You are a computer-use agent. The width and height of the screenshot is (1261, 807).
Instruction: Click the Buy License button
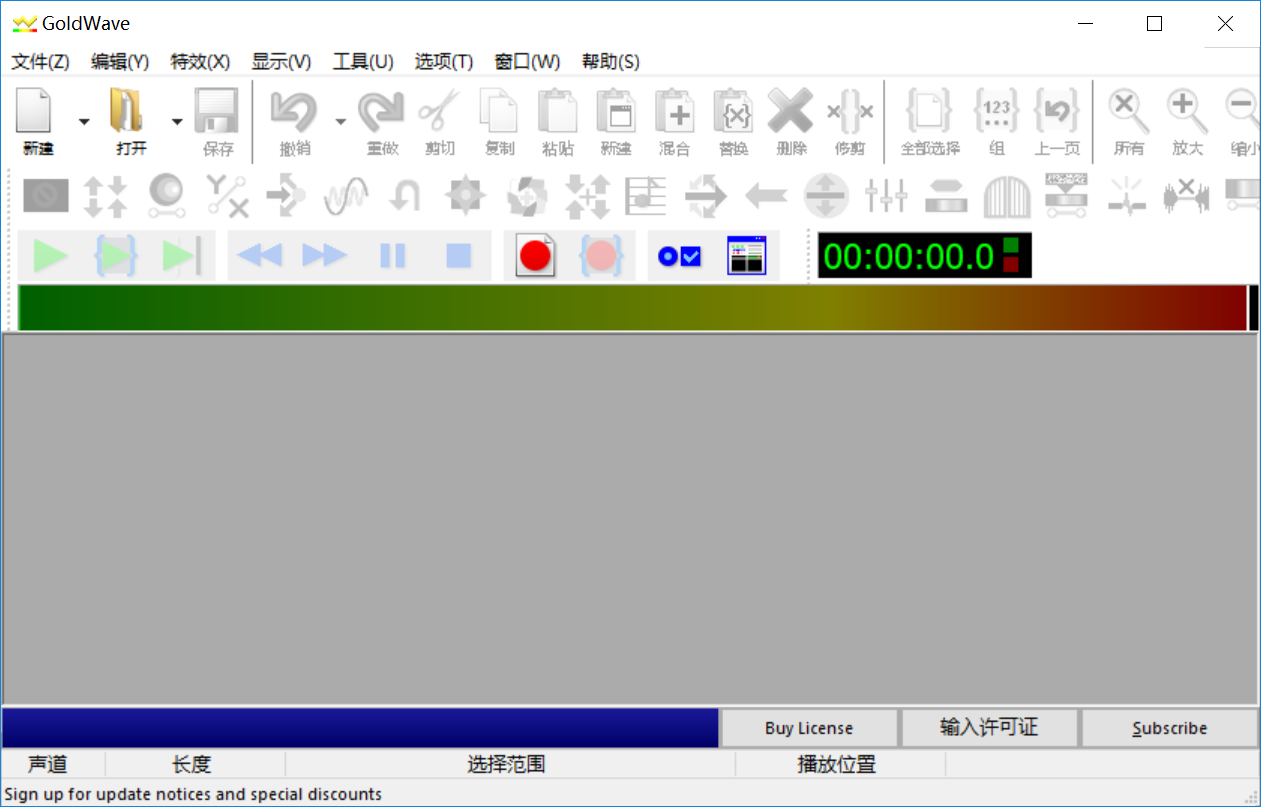809,728
